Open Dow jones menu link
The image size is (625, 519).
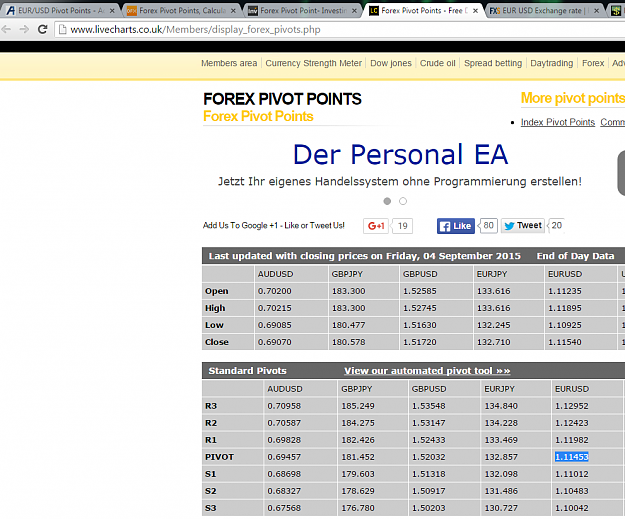(x=391, y=63)
